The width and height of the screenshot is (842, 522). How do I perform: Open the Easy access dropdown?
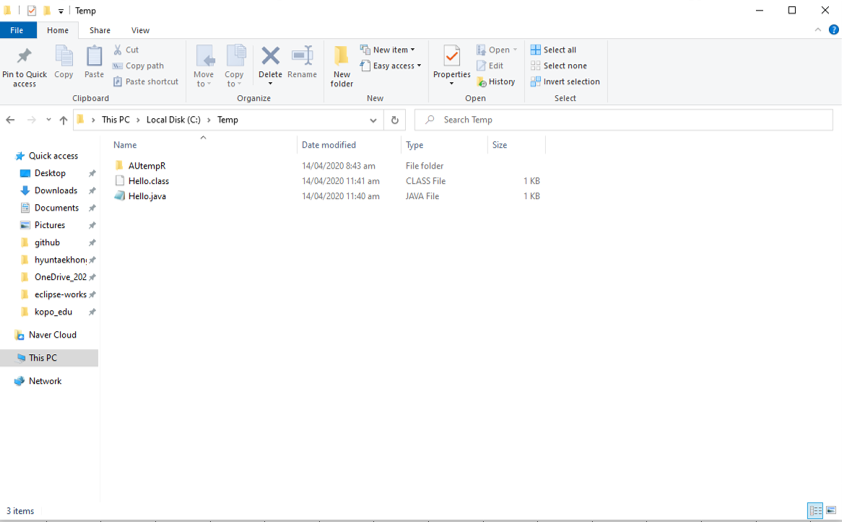[x=391, y=66]
